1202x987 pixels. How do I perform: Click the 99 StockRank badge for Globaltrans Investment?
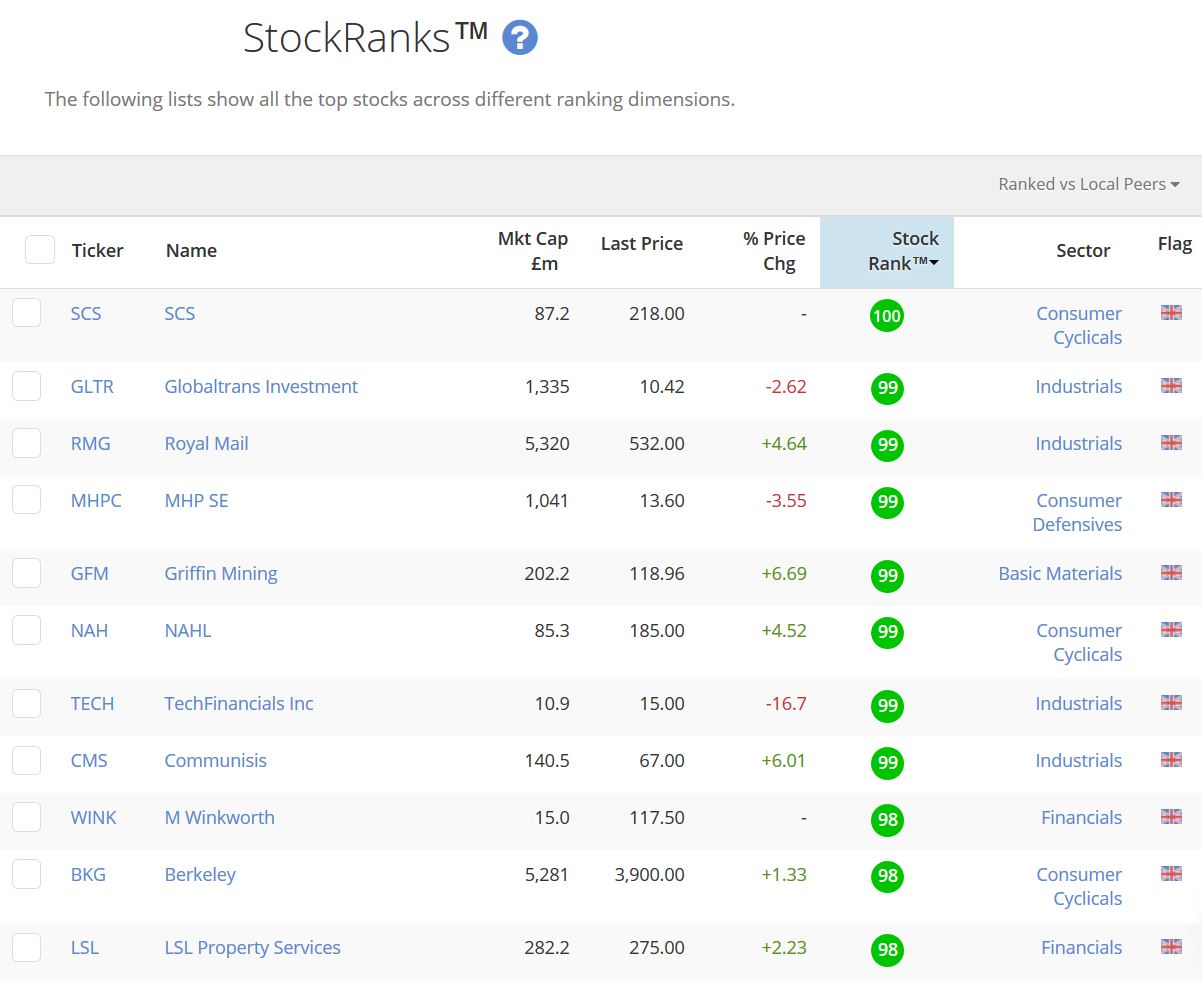pyautogui.click(x=887, y=389)
